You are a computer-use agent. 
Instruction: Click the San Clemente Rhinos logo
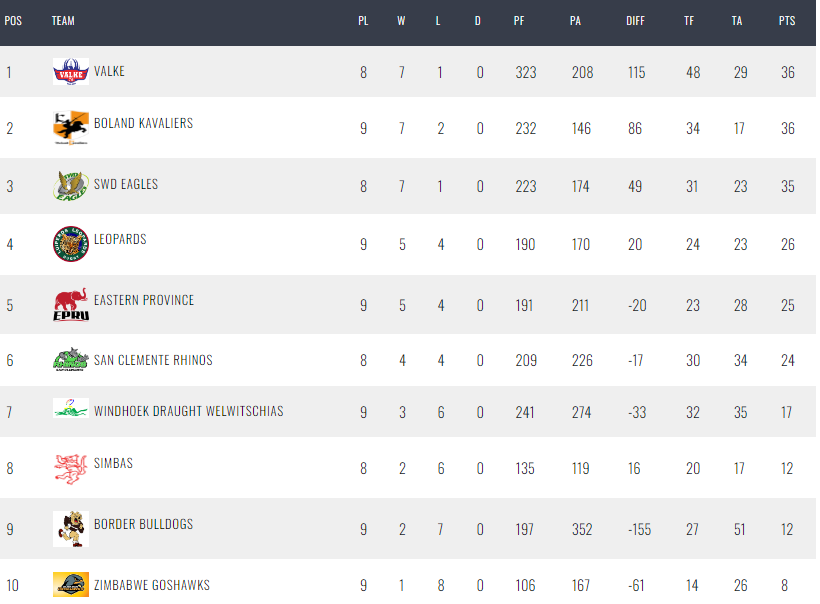tap(71, 359)
